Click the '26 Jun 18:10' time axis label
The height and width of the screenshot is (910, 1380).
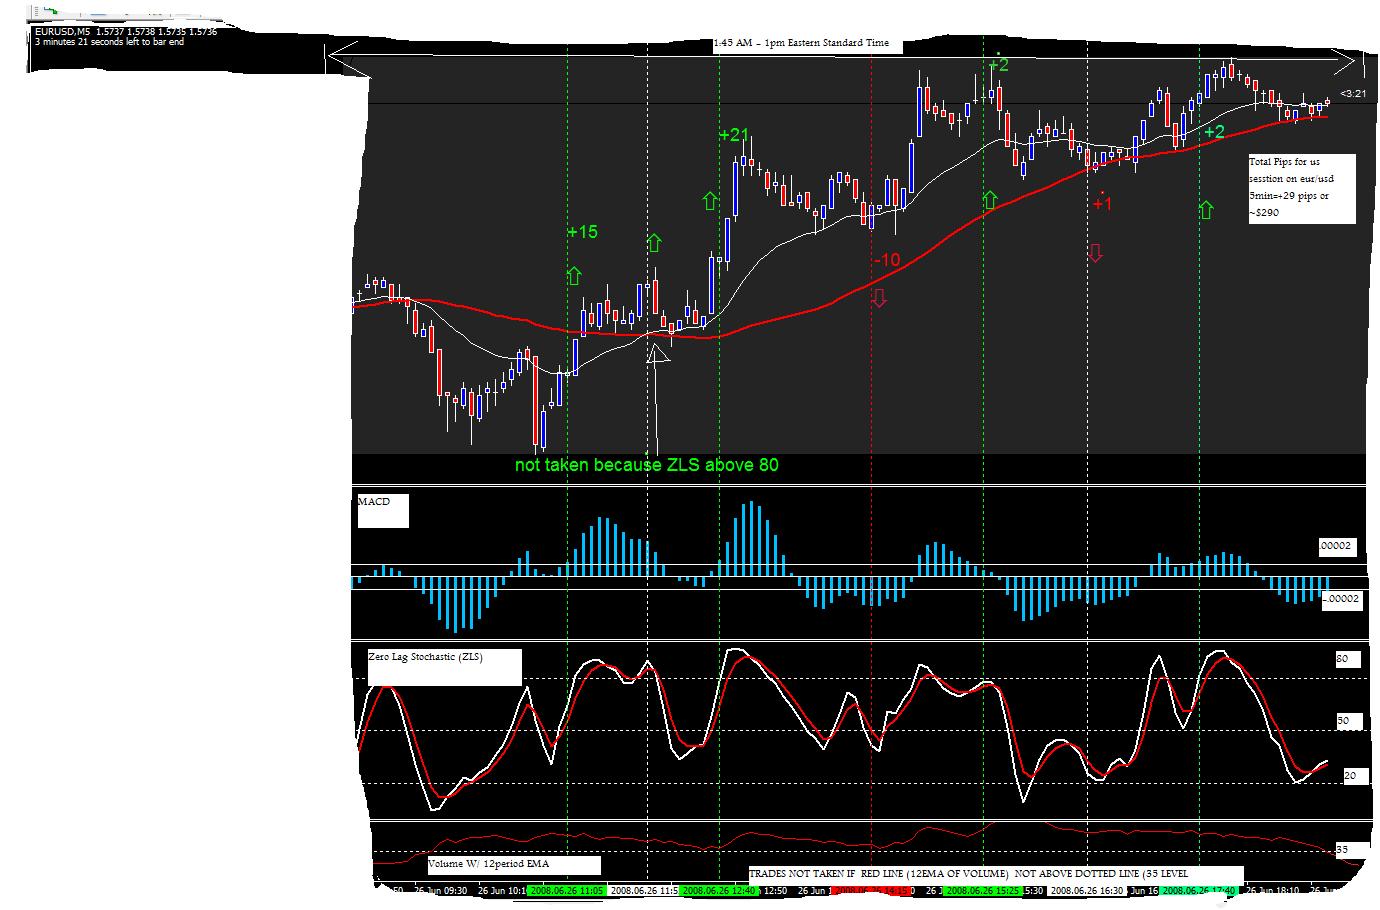point(1273,890)
